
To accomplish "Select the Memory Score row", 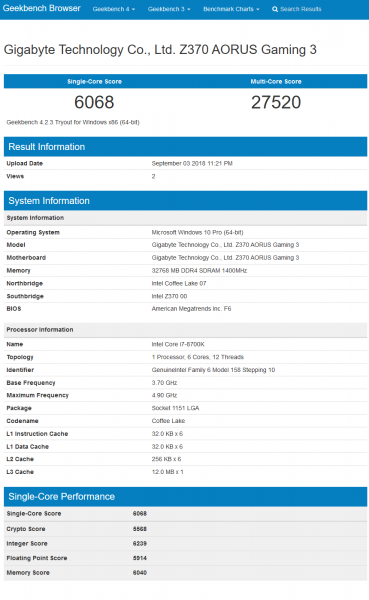I will (x=185, y=573).
